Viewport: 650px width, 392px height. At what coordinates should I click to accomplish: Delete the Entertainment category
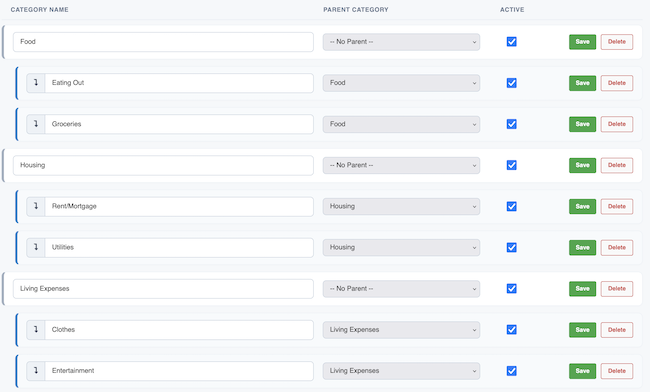pyautogui.click(x=617, y=371)
